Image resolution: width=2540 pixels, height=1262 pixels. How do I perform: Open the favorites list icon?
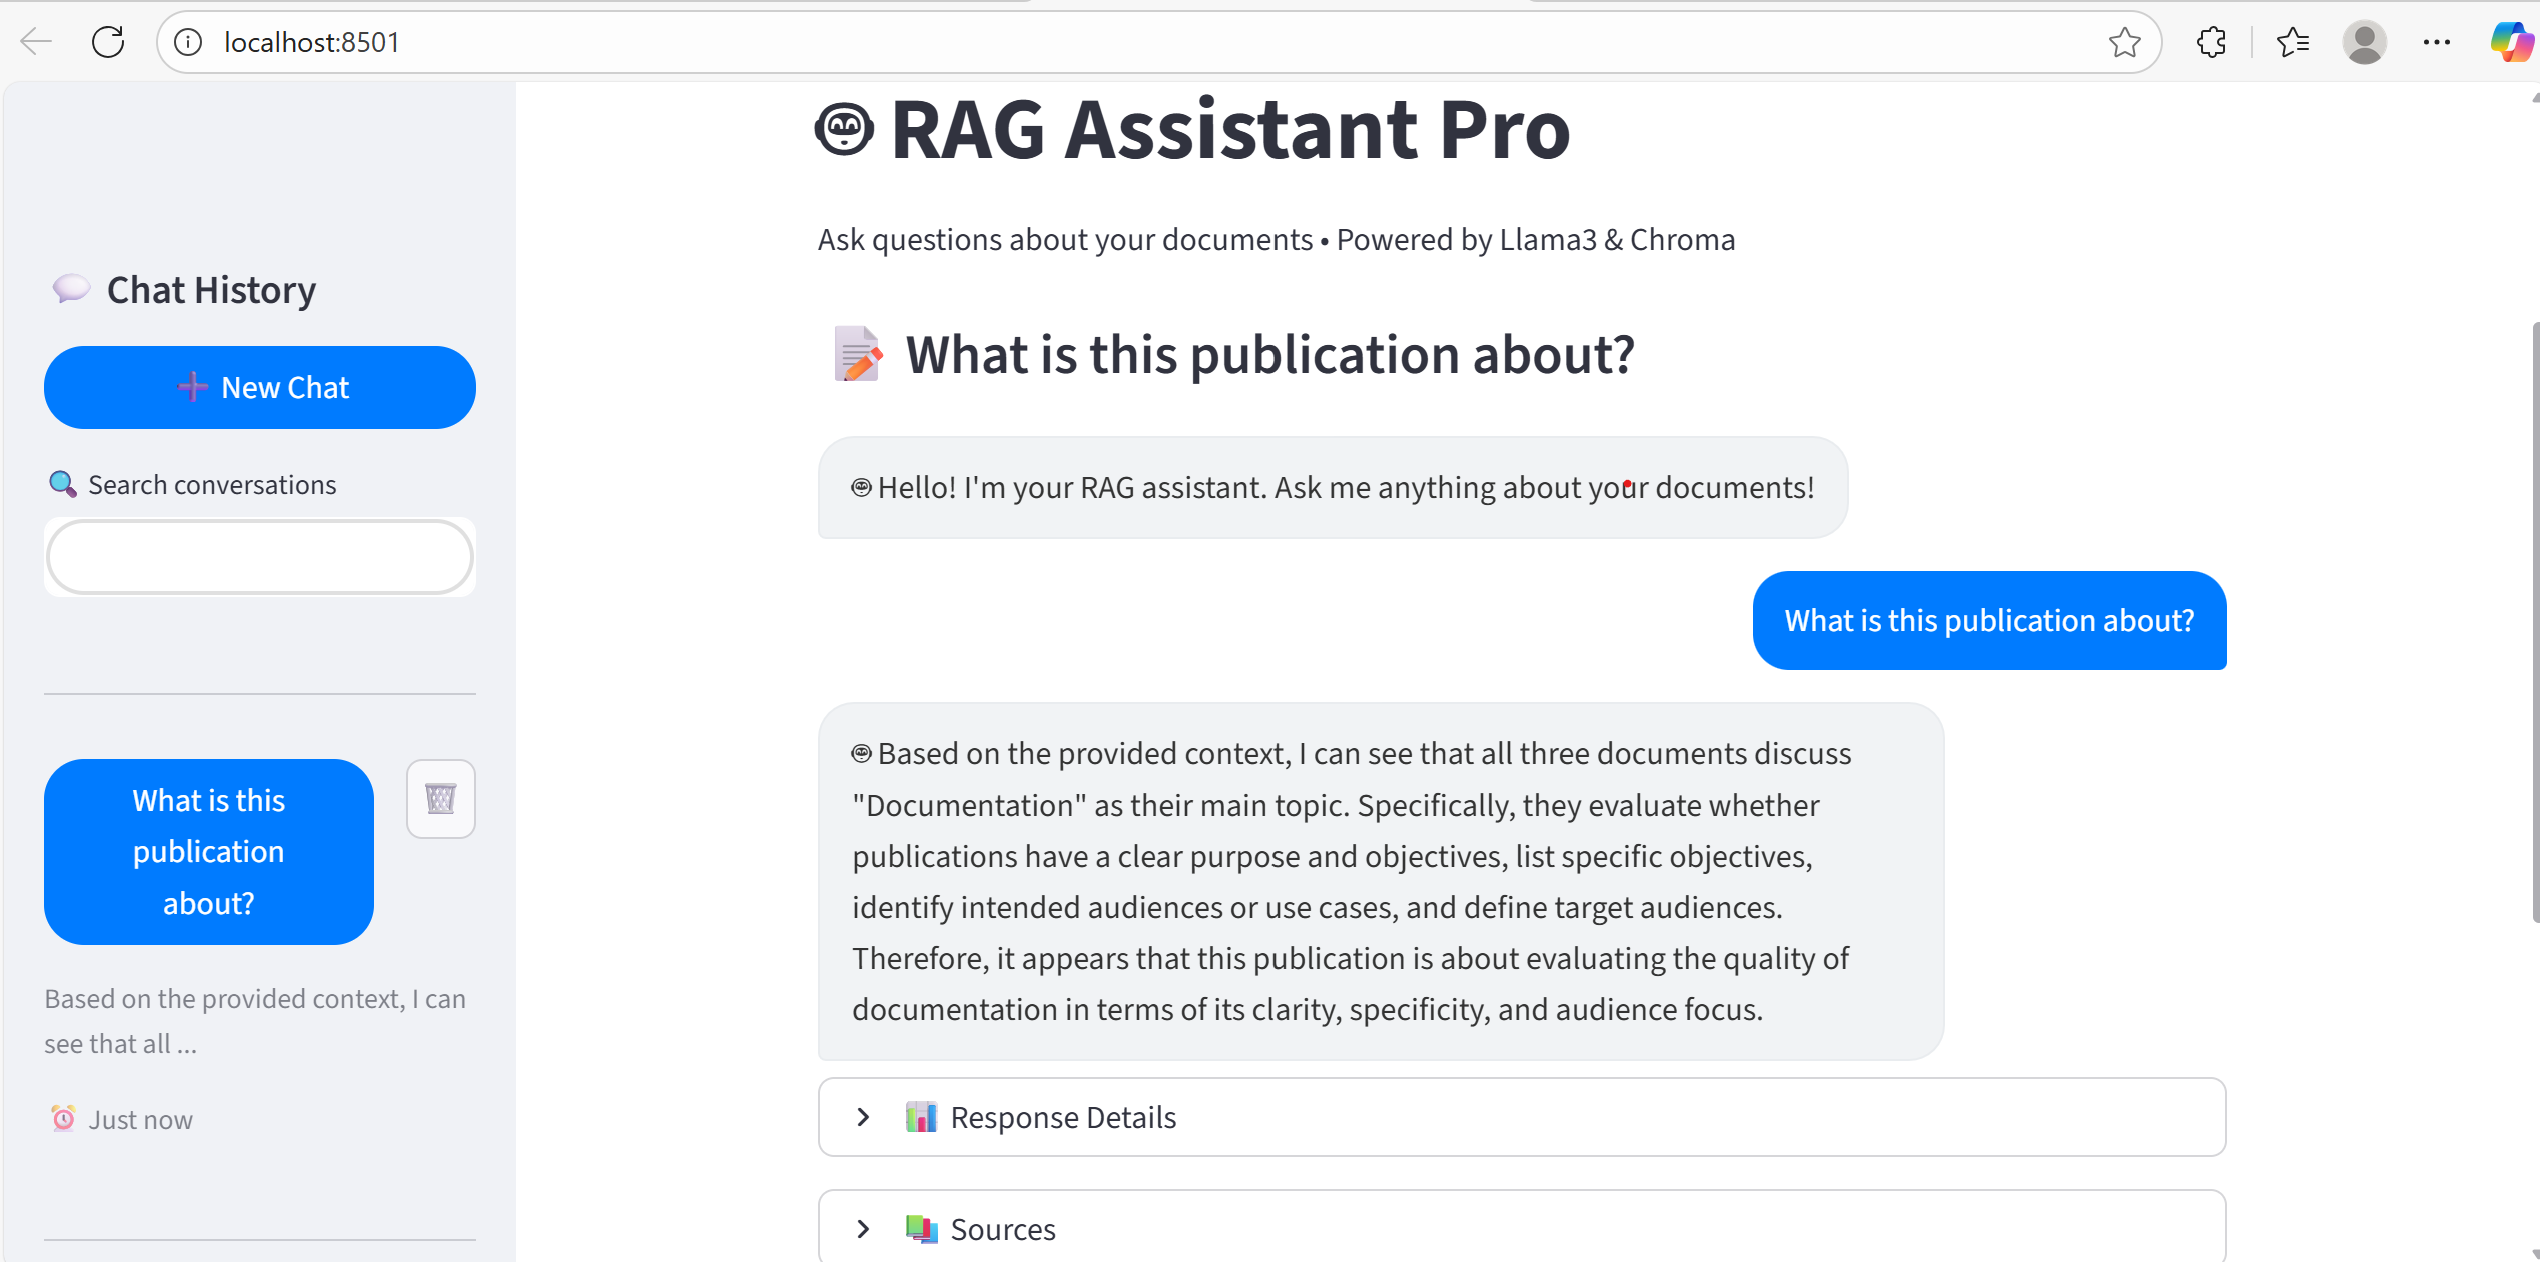point(2292,42)
